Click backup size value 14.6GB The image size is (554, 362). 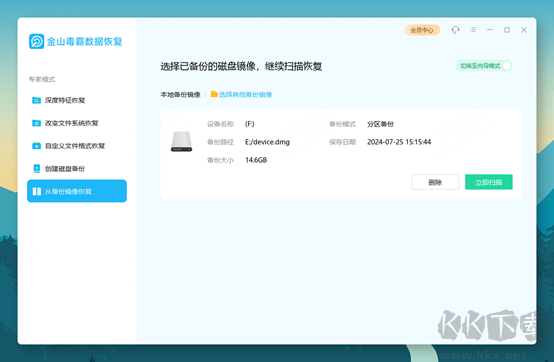coord(256,160)
